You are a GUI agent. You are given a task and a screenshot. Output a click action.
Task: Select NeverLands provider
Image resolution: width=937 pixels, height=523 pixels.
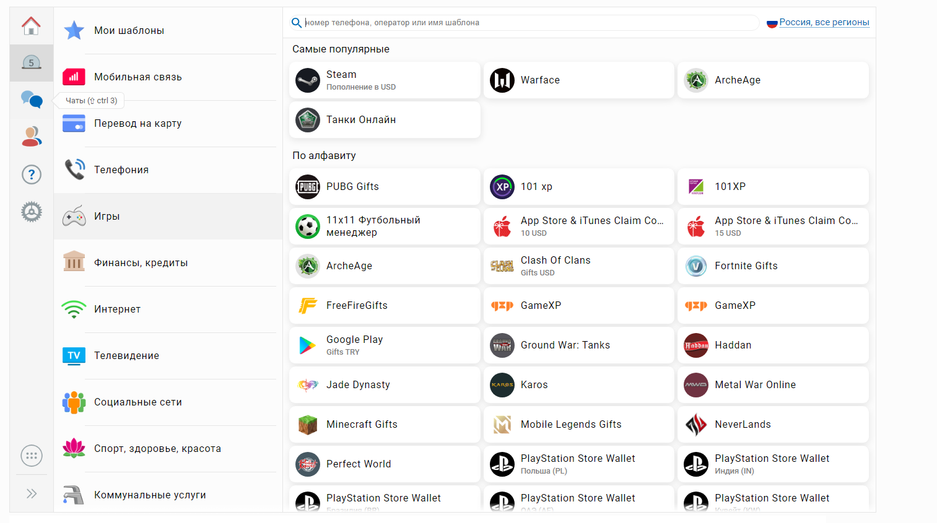(773, 424)
